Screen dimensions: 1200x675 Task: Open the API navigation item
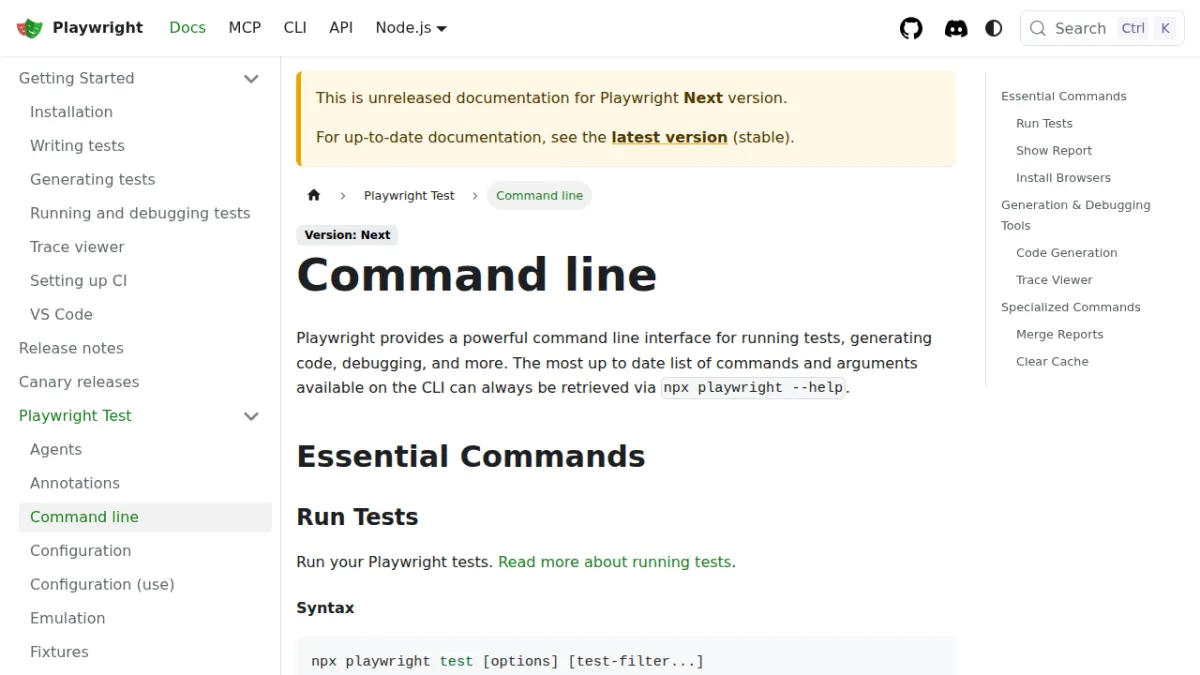341,28
